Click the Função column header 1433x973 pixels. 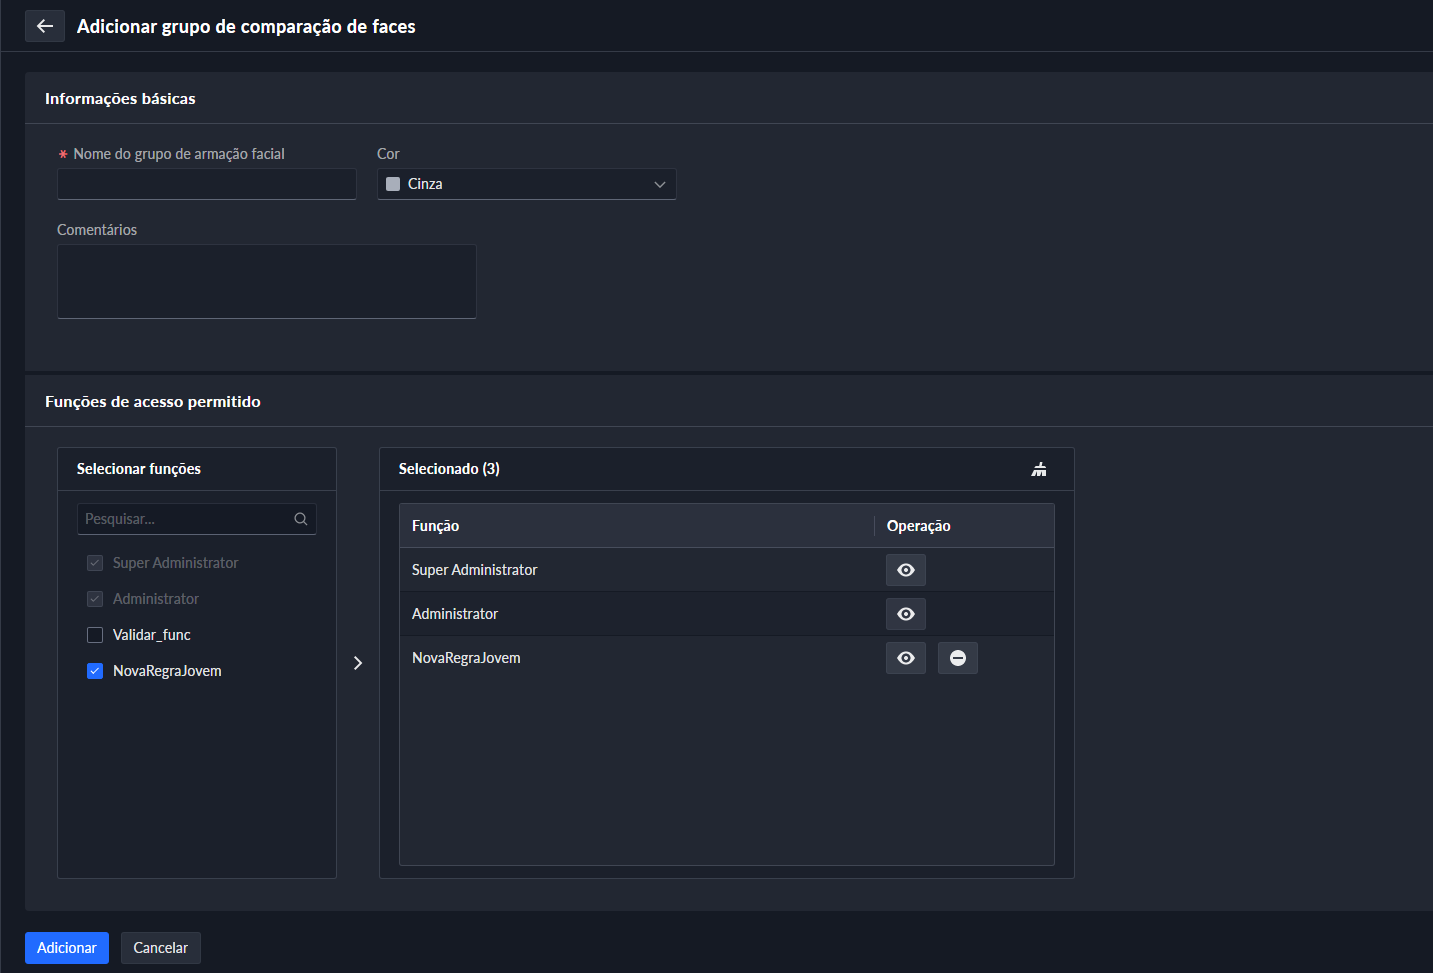pyautogui.click(x=436, y=526)
